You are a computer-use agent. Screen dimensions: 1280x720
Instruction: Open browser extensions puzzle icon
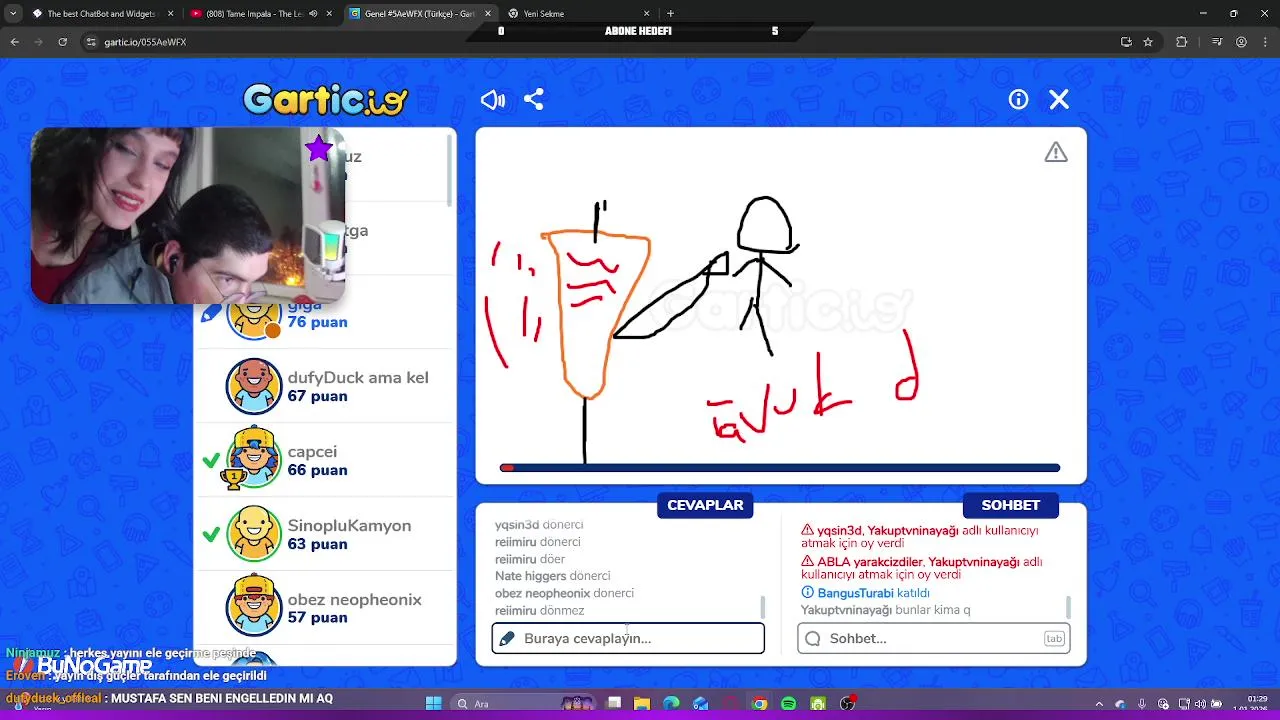coord(1182,42)
